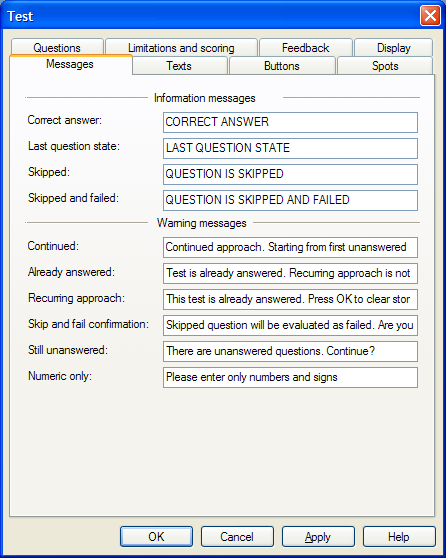The width and height of the screenshot is (446, 558).
Task: Select the Feedback tab
Action: (x=305, y=48)
